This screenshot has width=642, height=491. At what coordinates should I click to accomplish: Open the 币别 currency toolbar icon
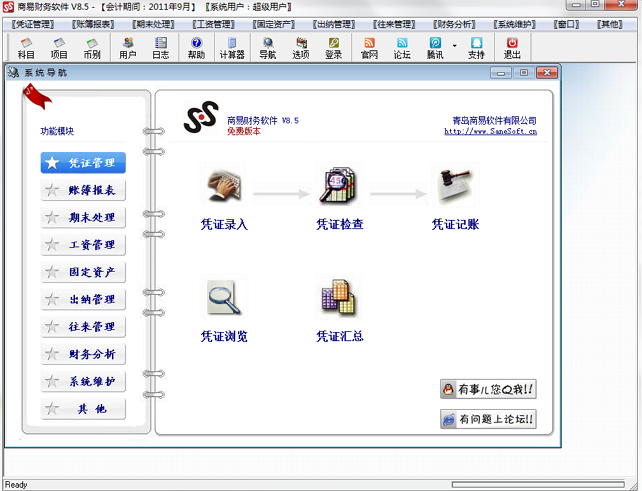tap(92, 48)
